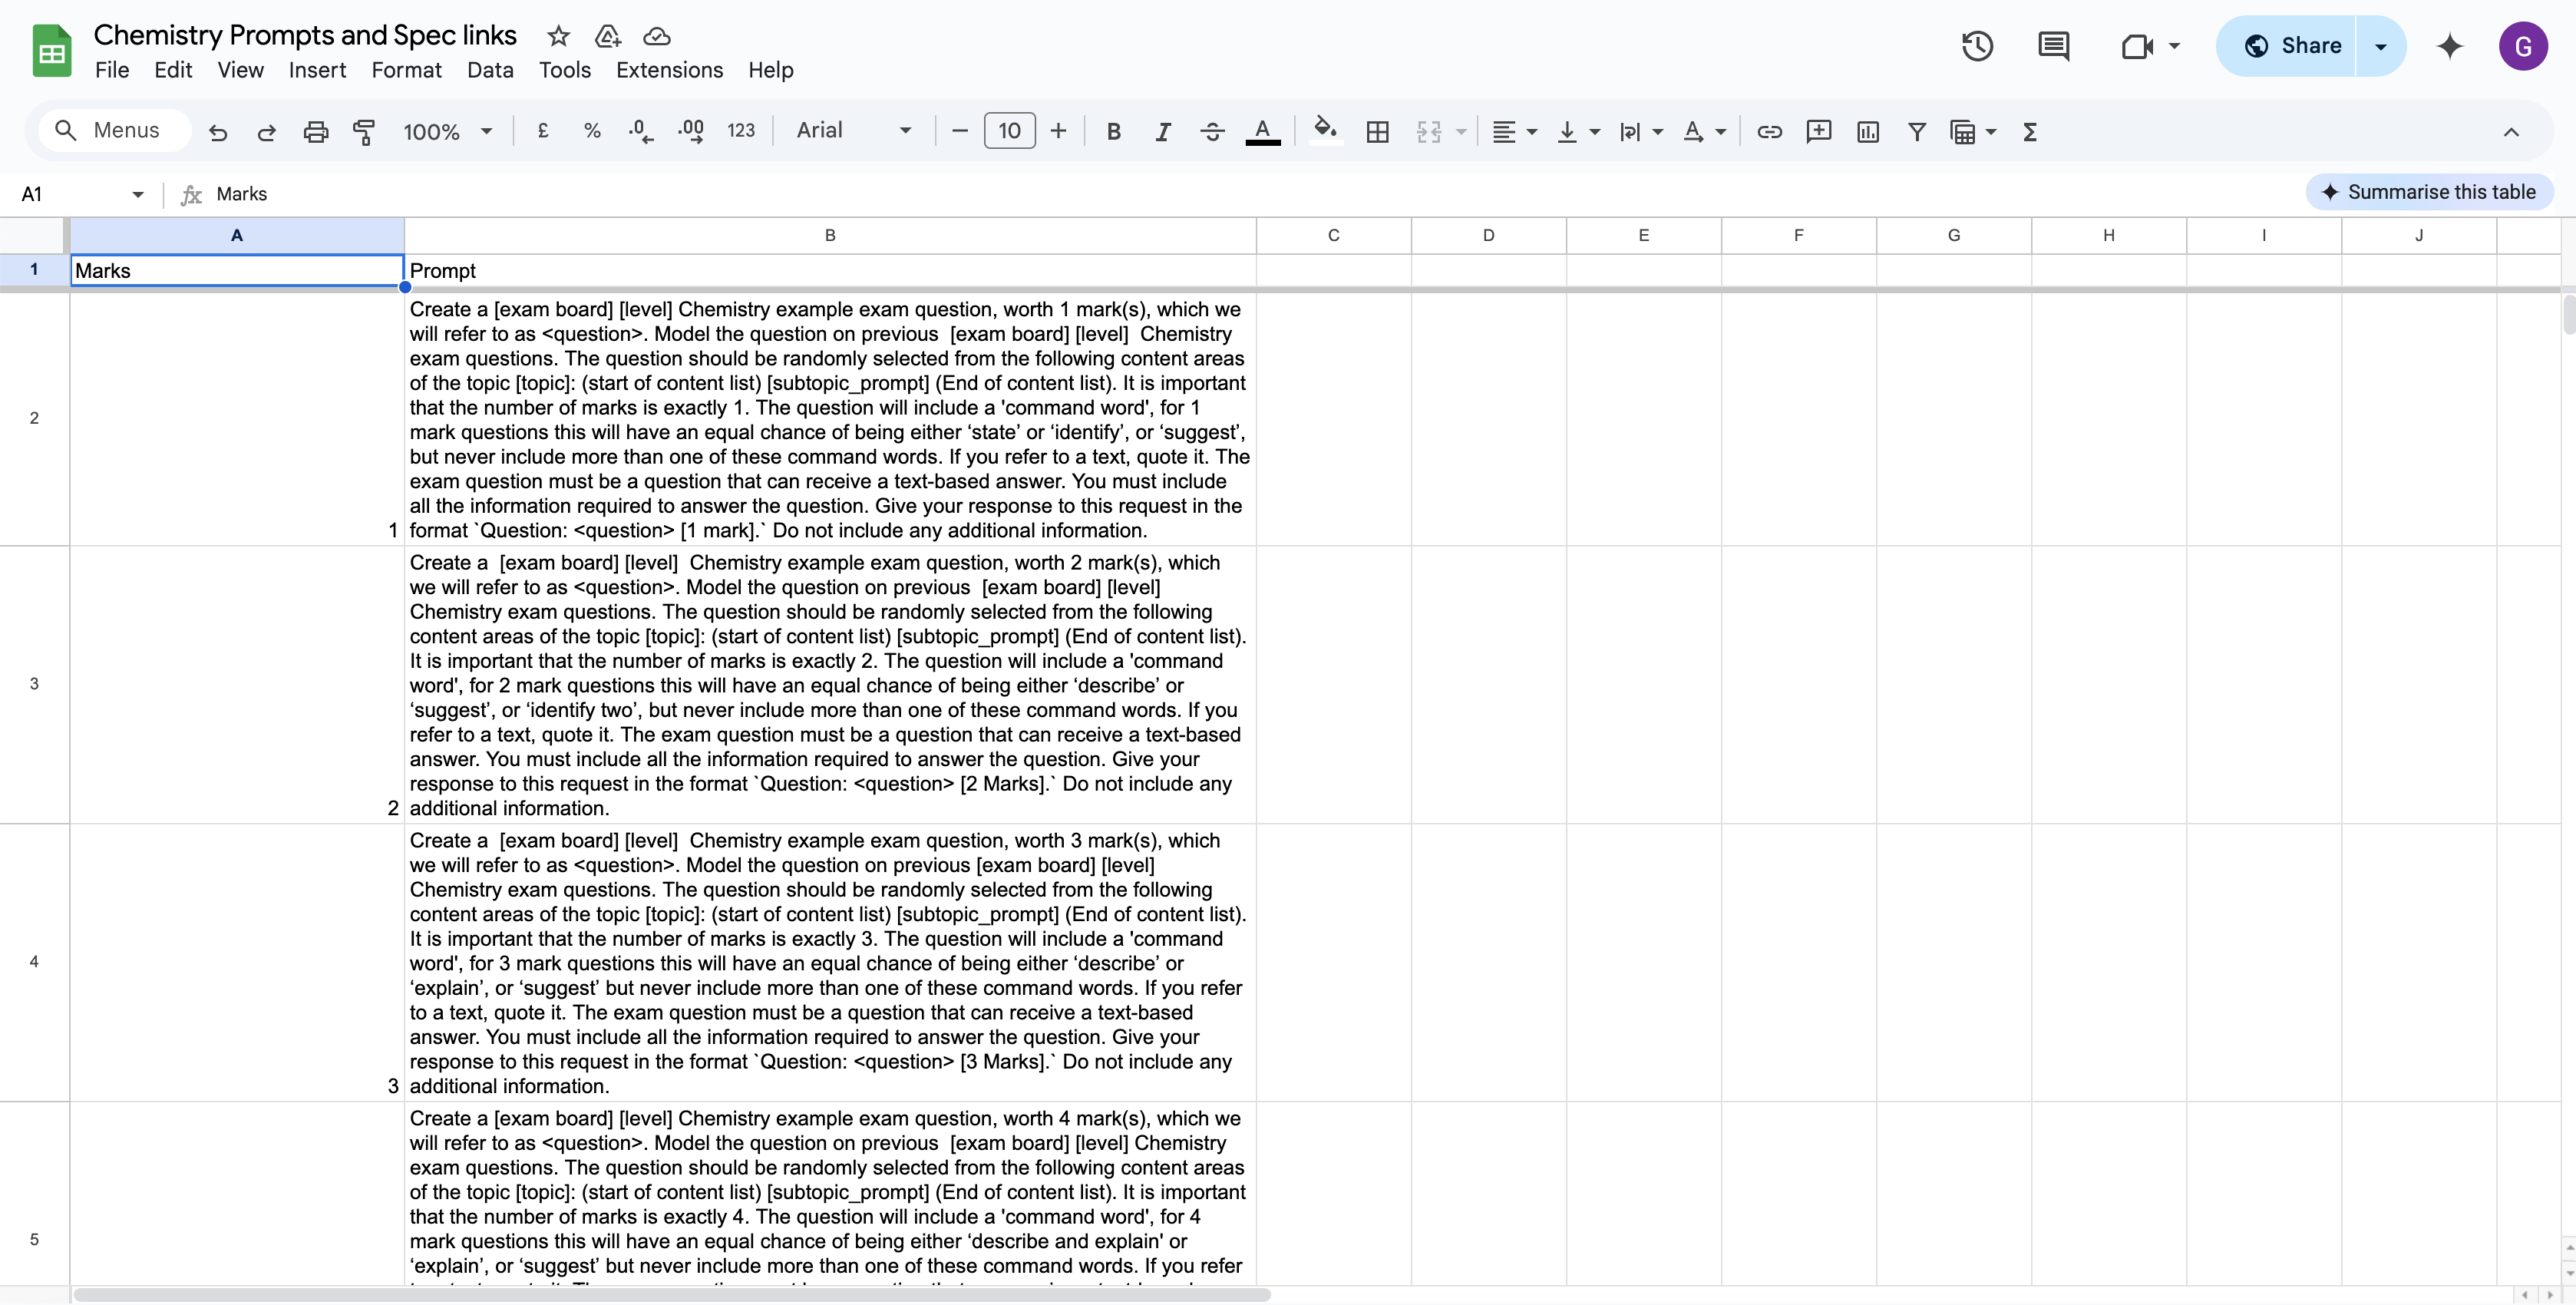This screenshot has width=2576, height=1305.
Task: Open version history clock icon
Action: tap(1976, 46)
